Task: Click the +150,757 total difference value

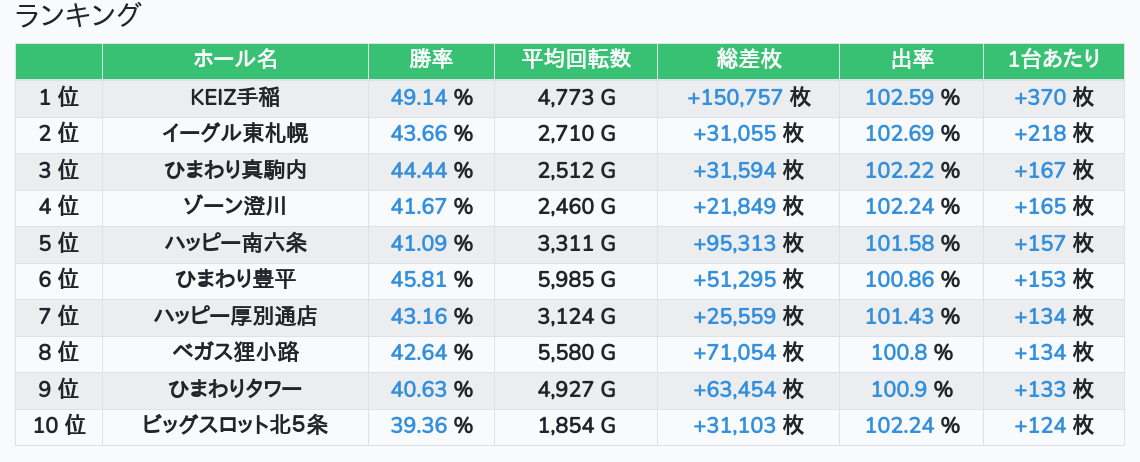Action: point(734,97)
